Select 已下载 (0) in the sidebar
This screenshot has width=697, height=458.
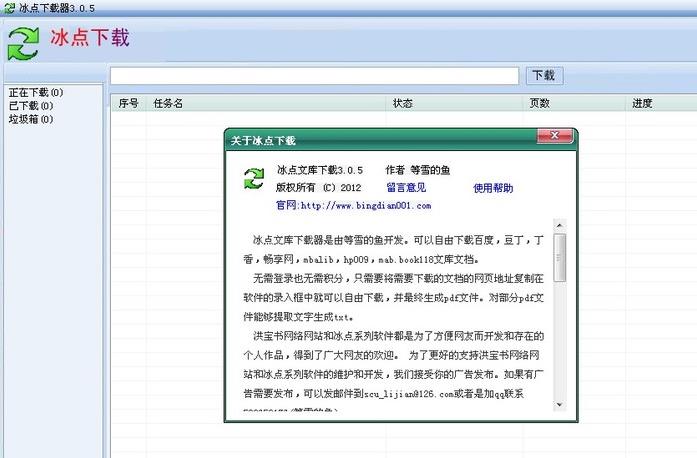point(31,106)
